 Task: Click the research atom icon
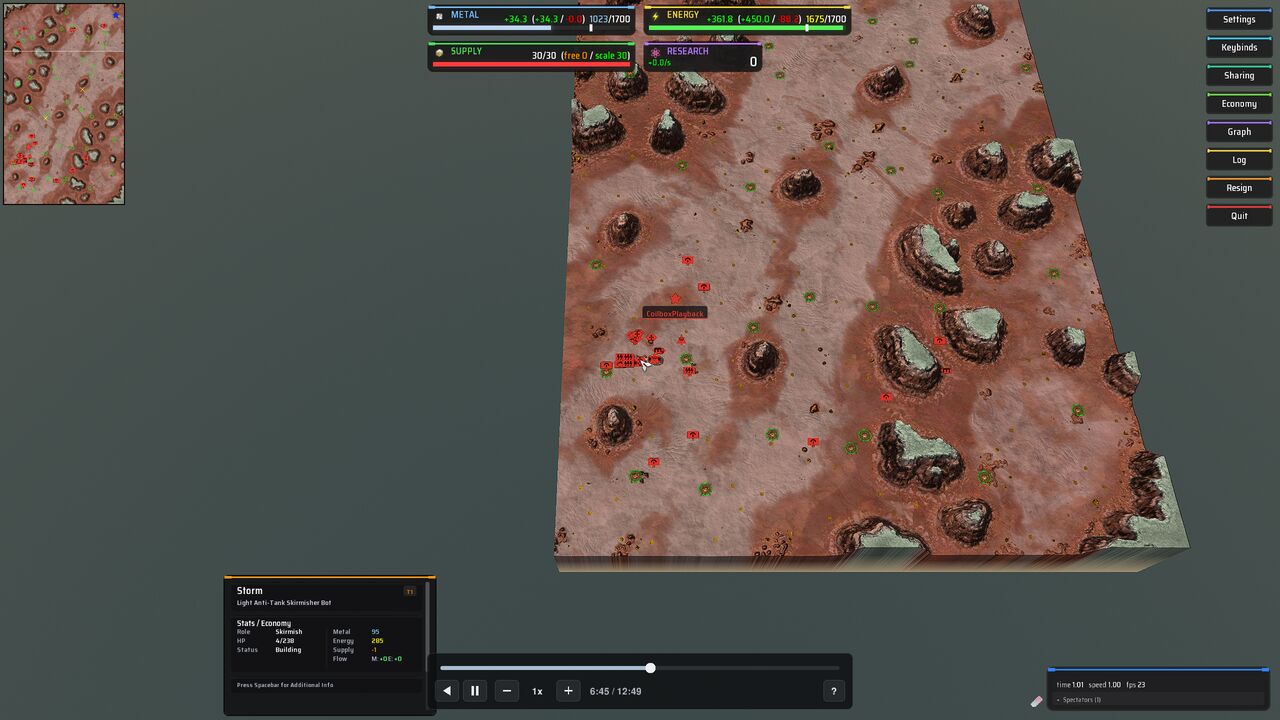pyautogui.click(x=655, y=52)
